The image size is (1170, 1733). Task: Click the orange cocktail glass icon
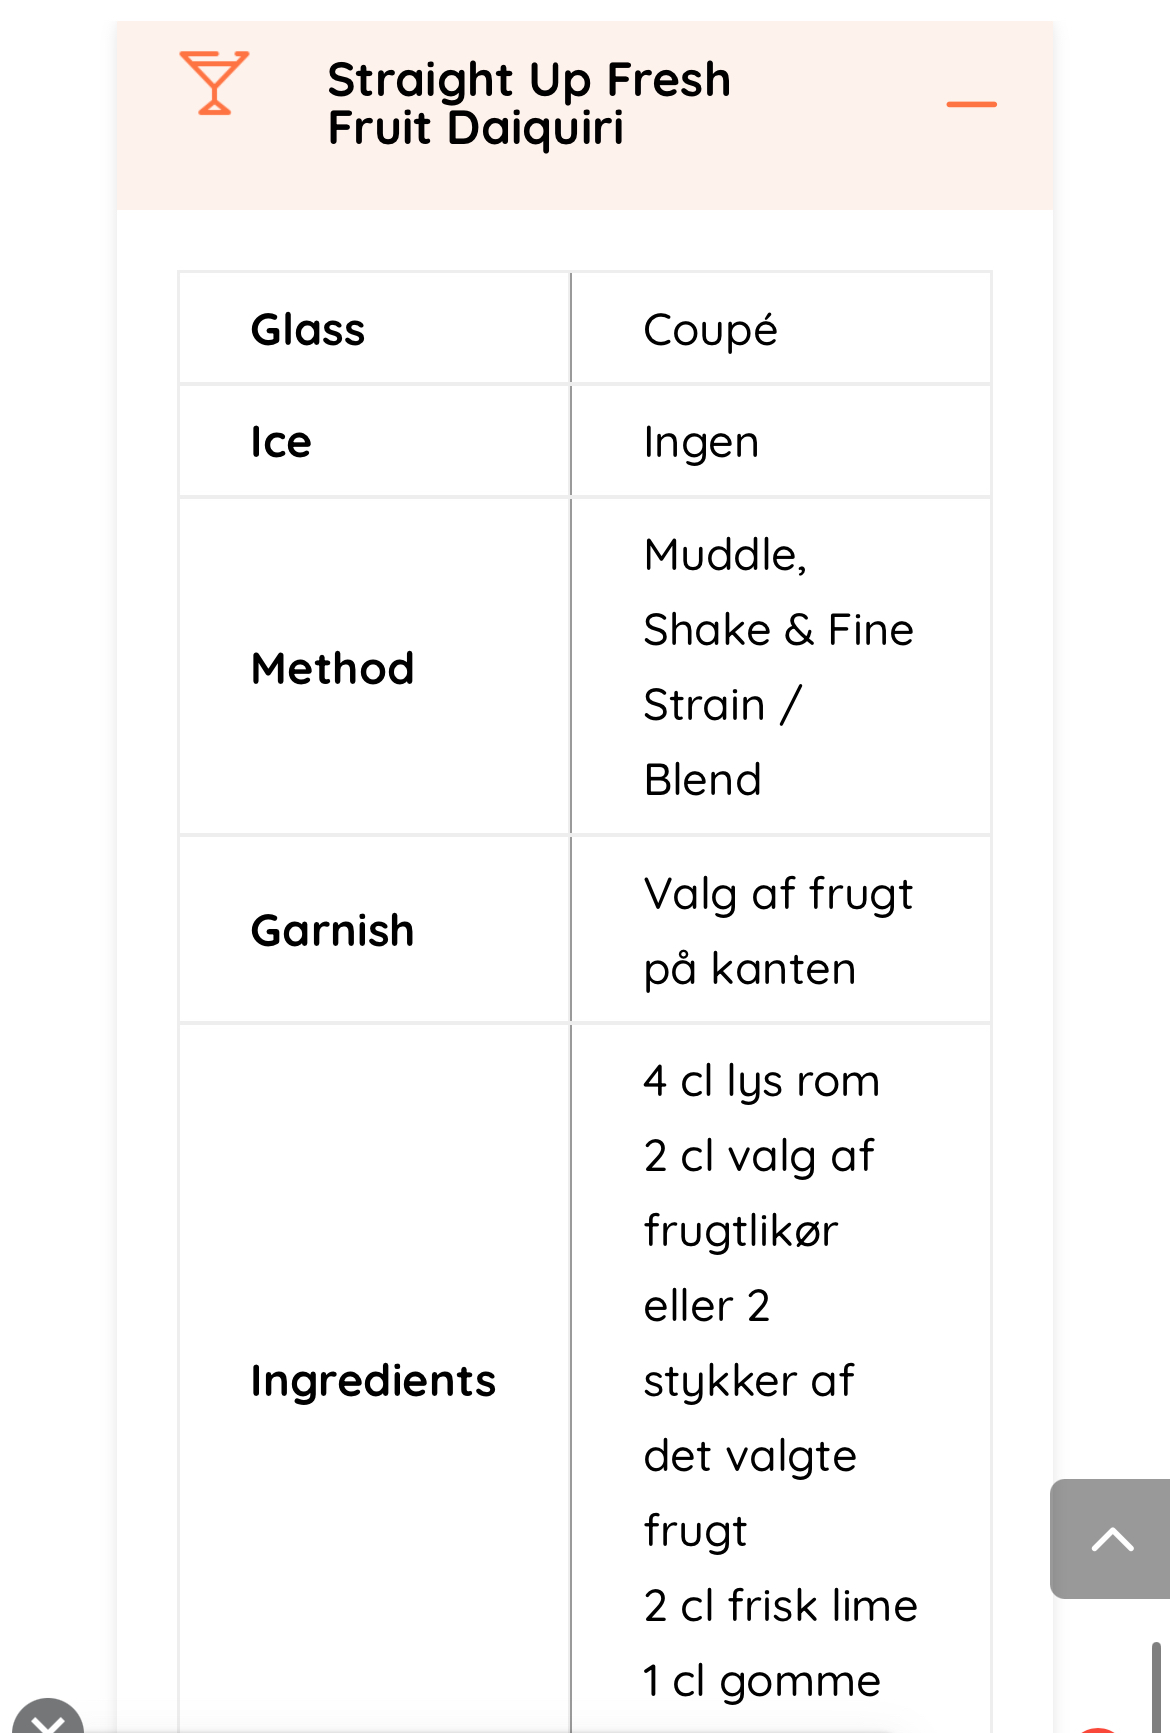[214, 83]
